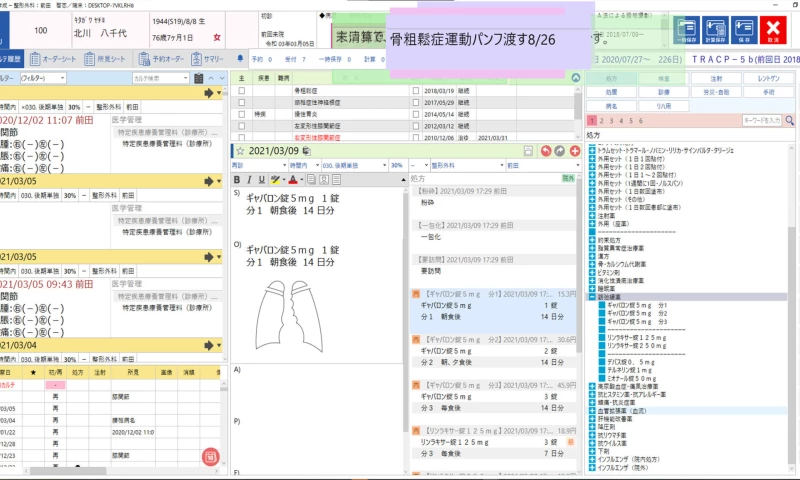800x480 pixels.
Task: Select デパス錠0.5mg in the tree
Action: [631, 362]
